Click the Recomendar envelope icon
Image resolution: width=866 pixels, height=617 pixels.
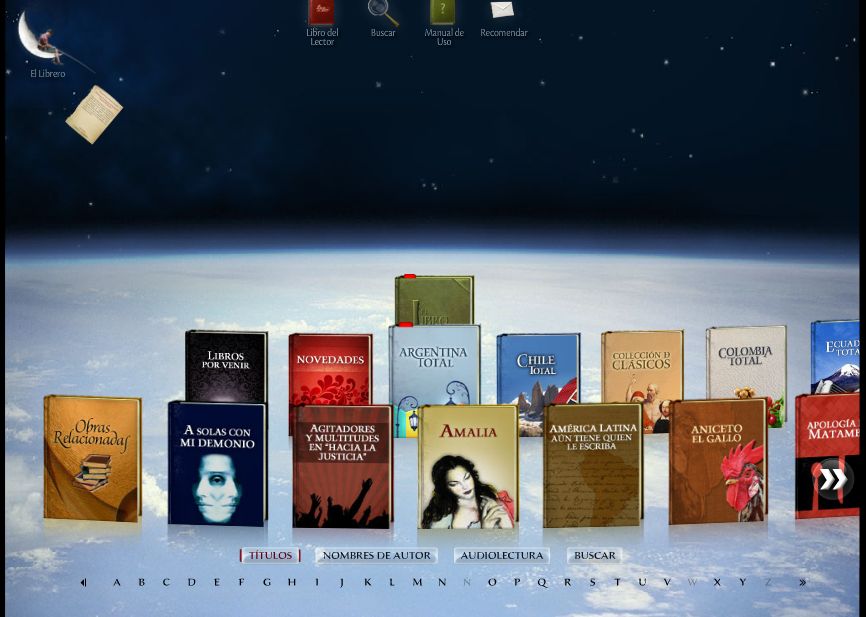502,9
